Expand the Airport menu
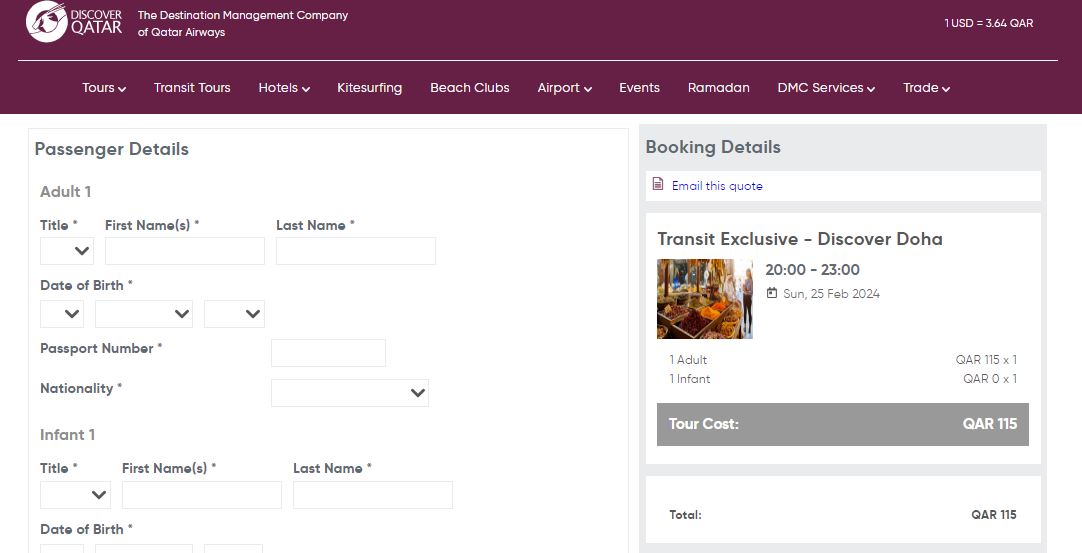This screenshot has height=553, width=1082. (x=564, y=88)
